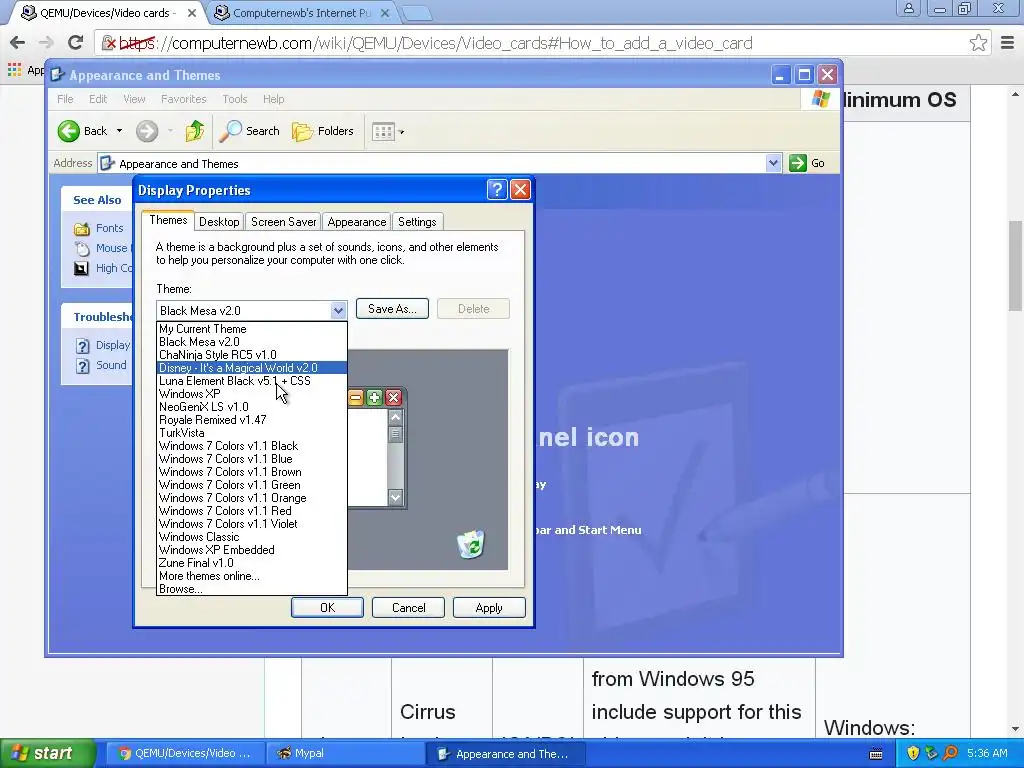1024x768 pixels.
Task: Choose Royale Remixed v1.47 theme
Action: coord(252,420)
